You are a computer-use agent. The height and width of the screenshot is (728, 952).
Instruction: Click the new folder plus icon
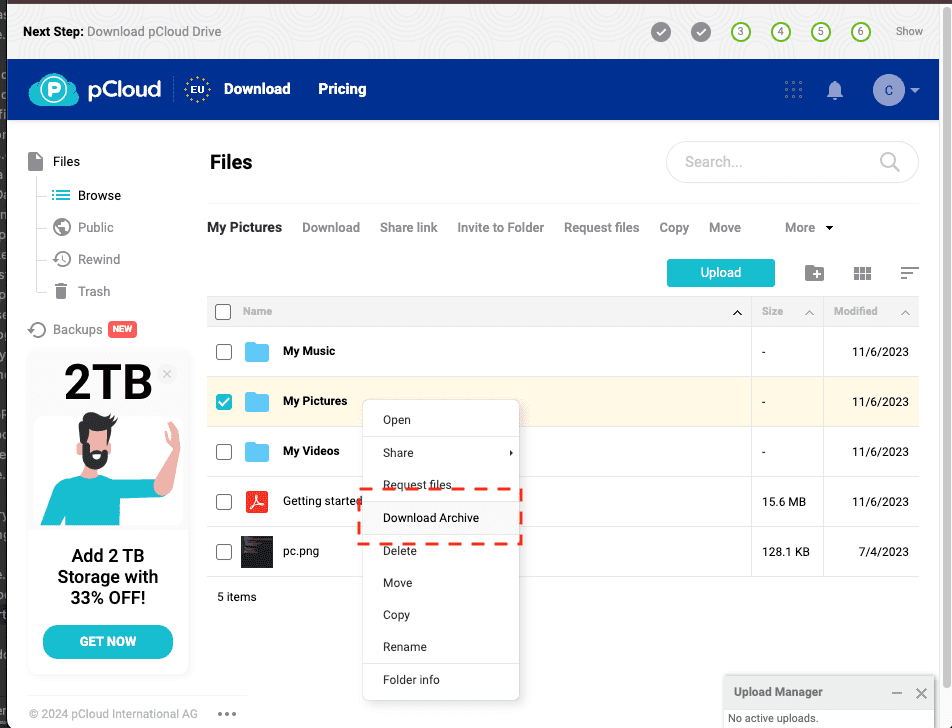pos(814,273)
